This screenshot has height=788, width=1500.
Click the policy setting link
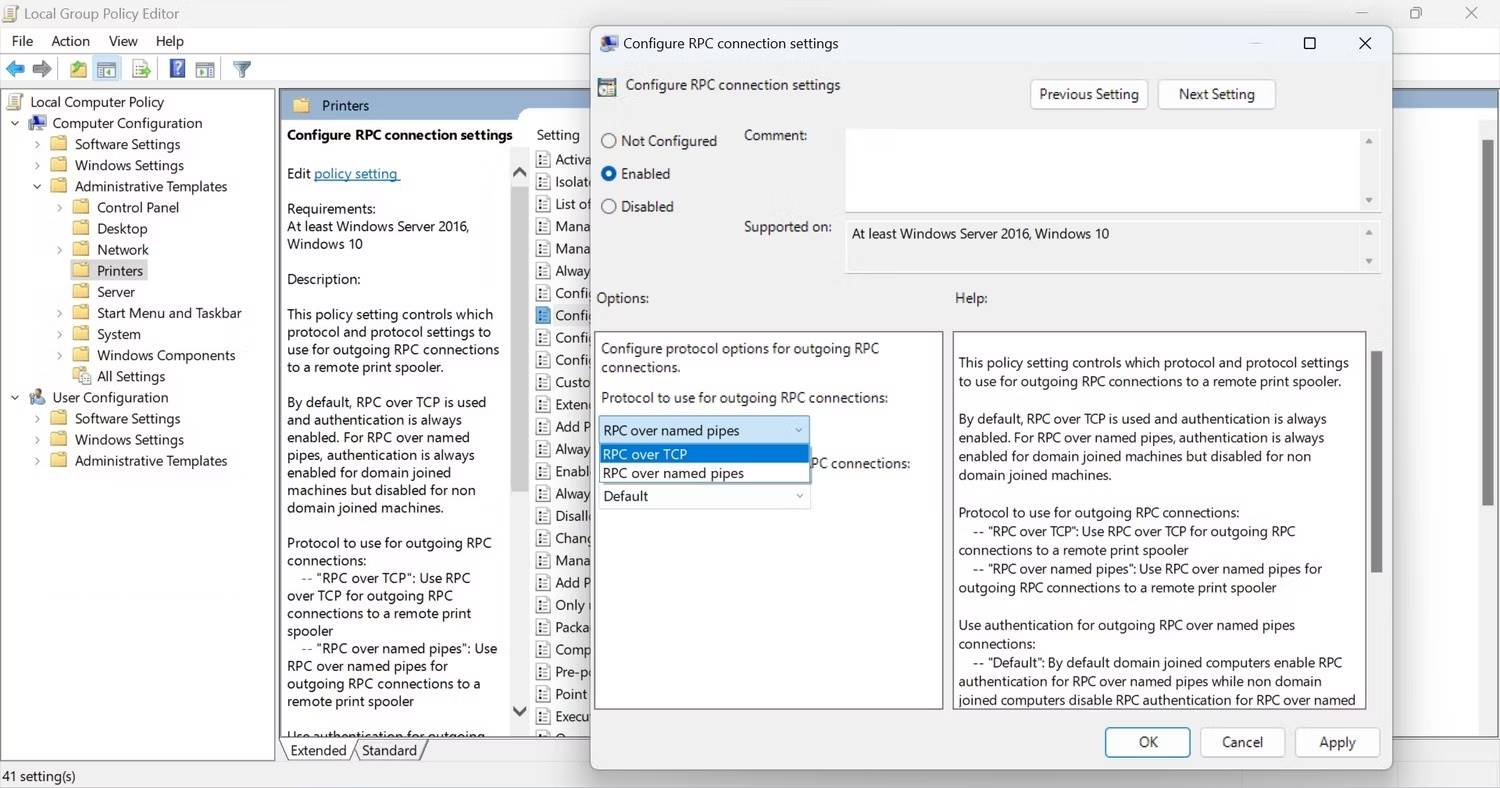356,174
